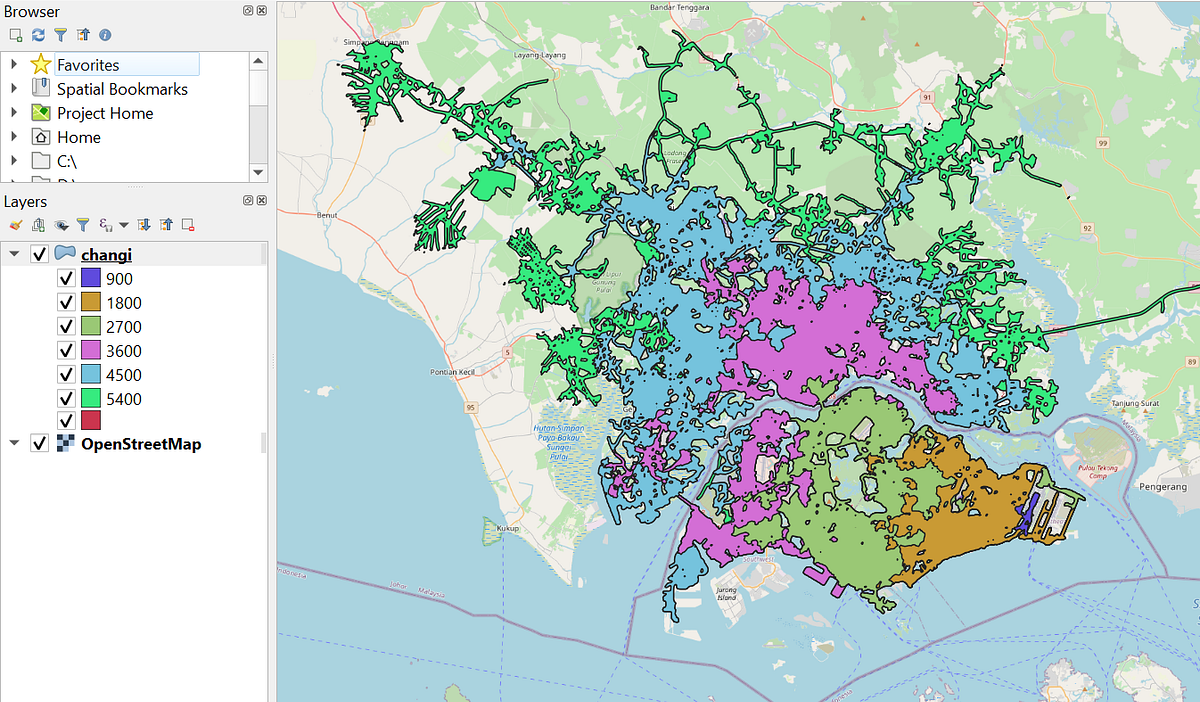Collapse all items in the Browser panel
The height and width of the screenshot is (702, 1200).
point(82,34)
